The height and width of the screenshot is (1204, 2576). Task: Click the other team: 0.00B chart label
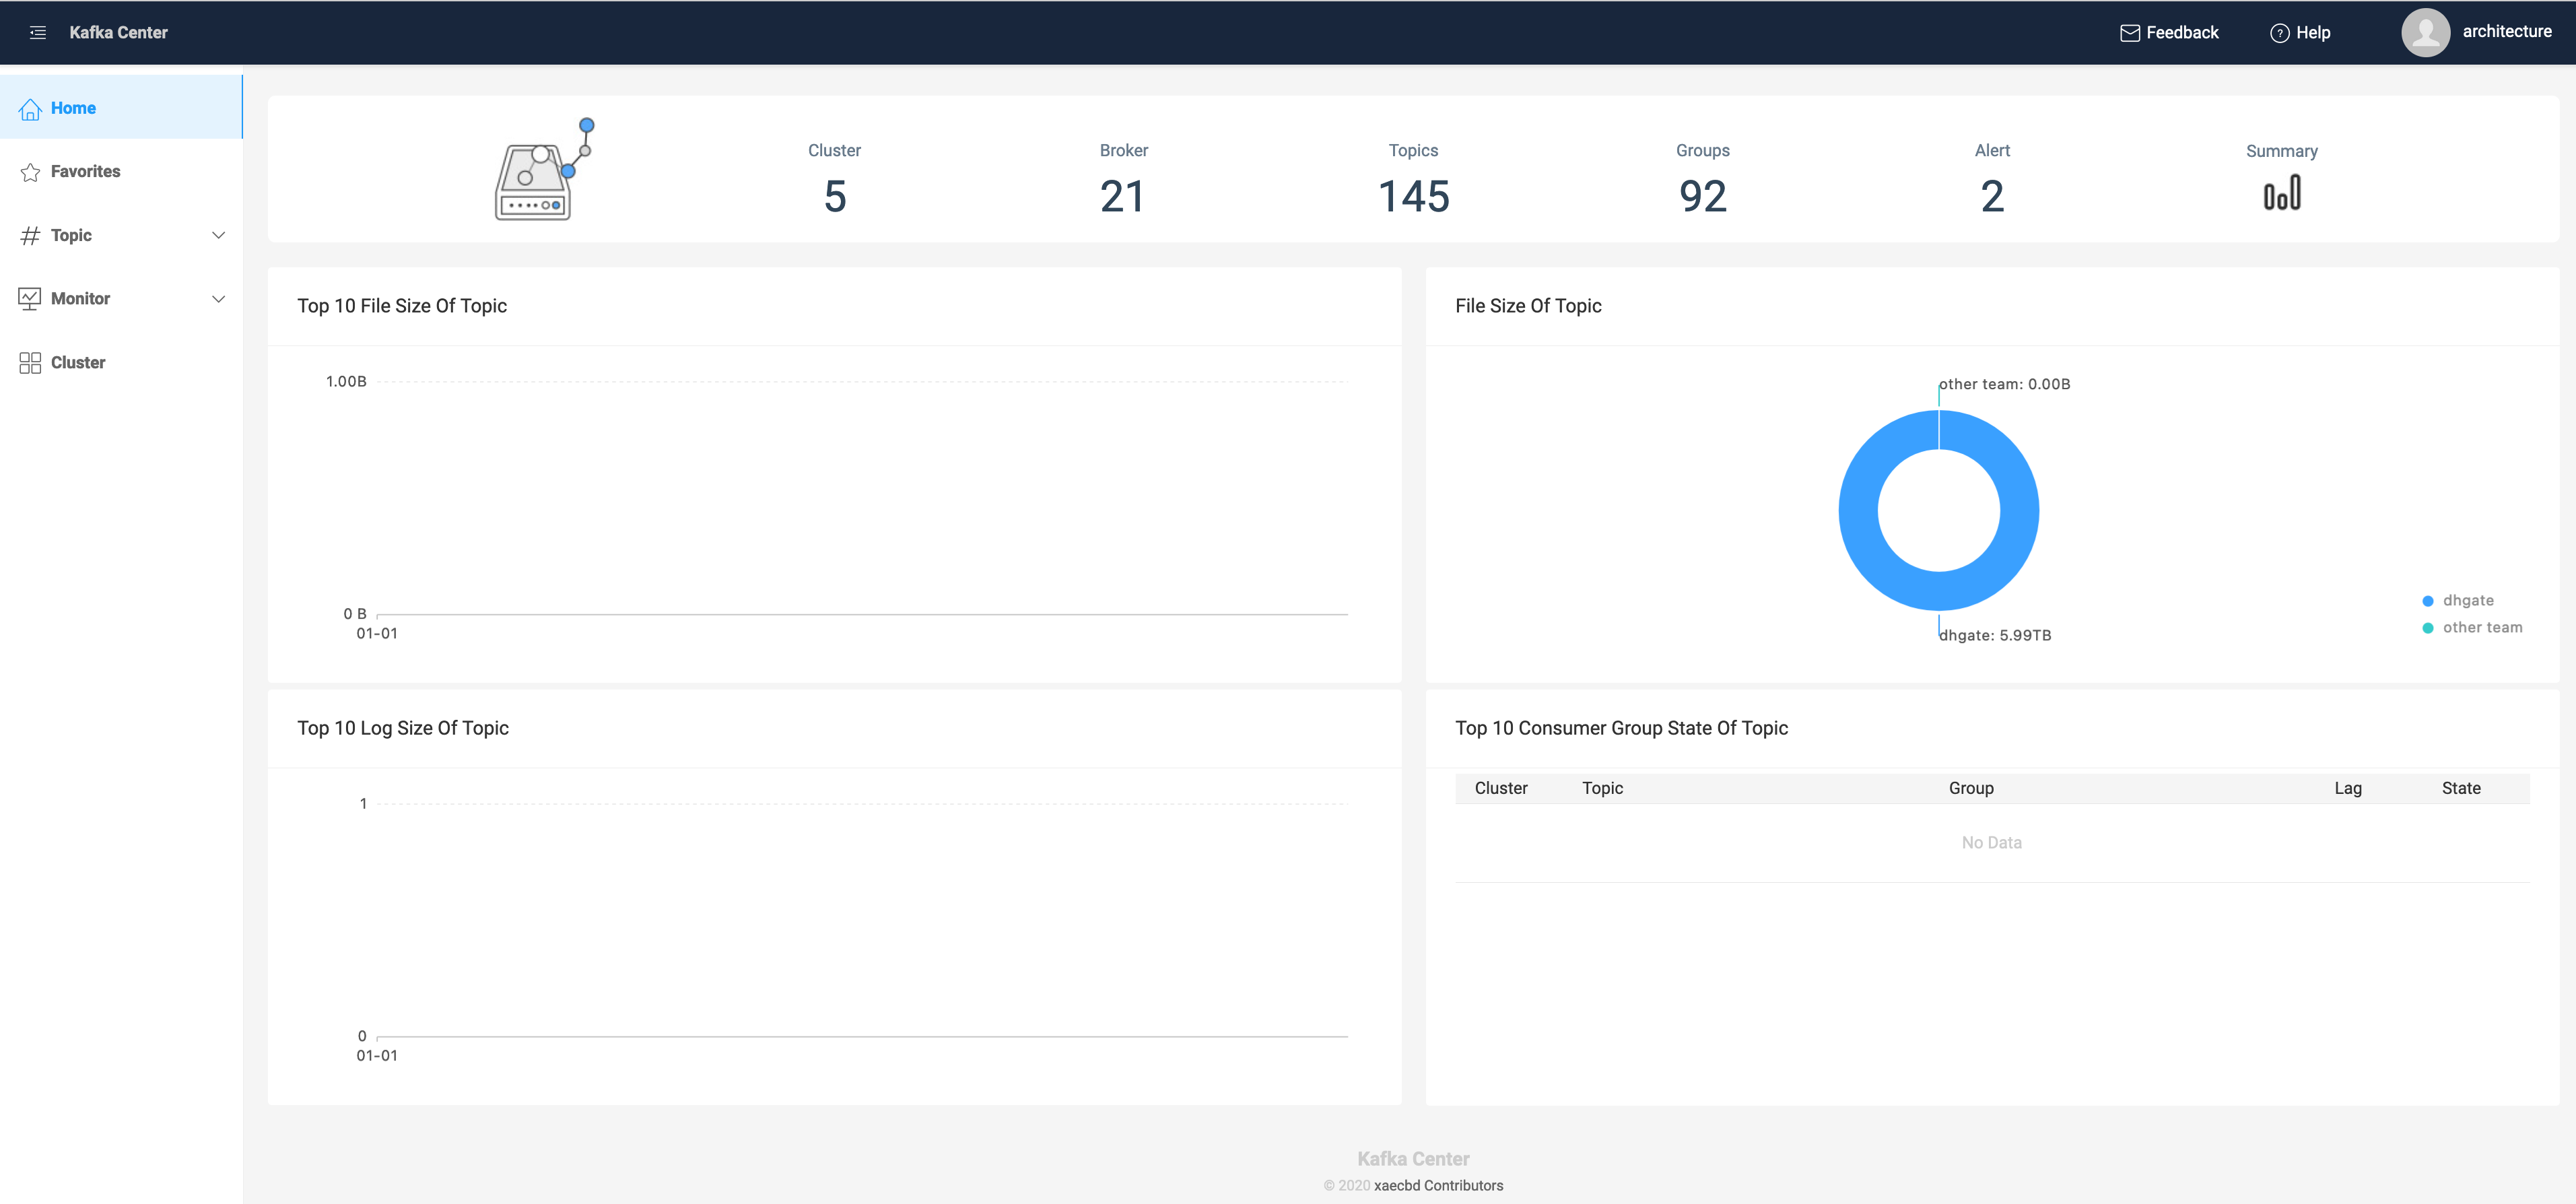[2004, 384]
